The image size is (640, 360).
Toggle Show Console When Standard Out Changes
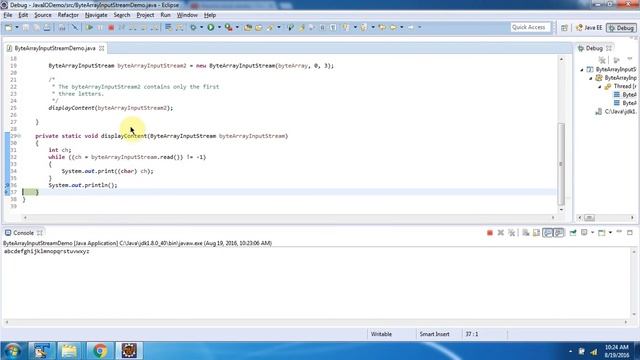pyautogui.click(x=548, y=233)
